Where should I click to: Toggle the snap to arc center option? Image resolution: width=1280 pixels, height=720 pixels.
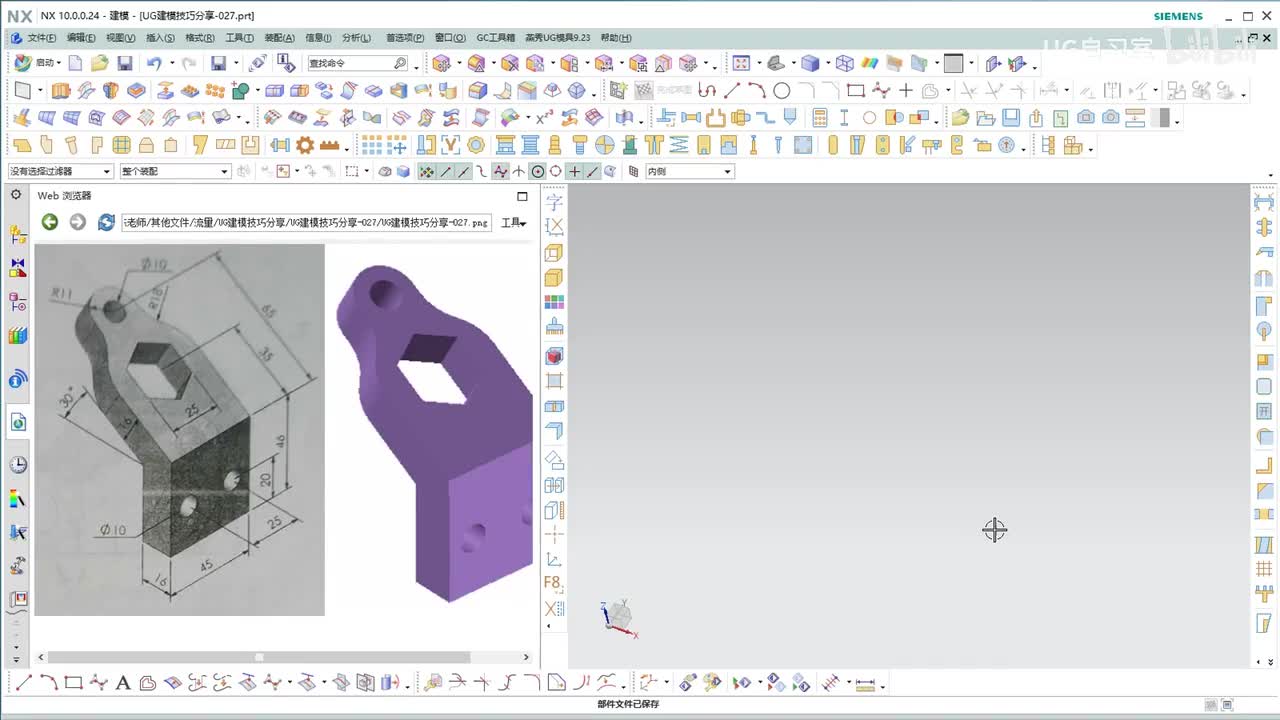(538, 171)
